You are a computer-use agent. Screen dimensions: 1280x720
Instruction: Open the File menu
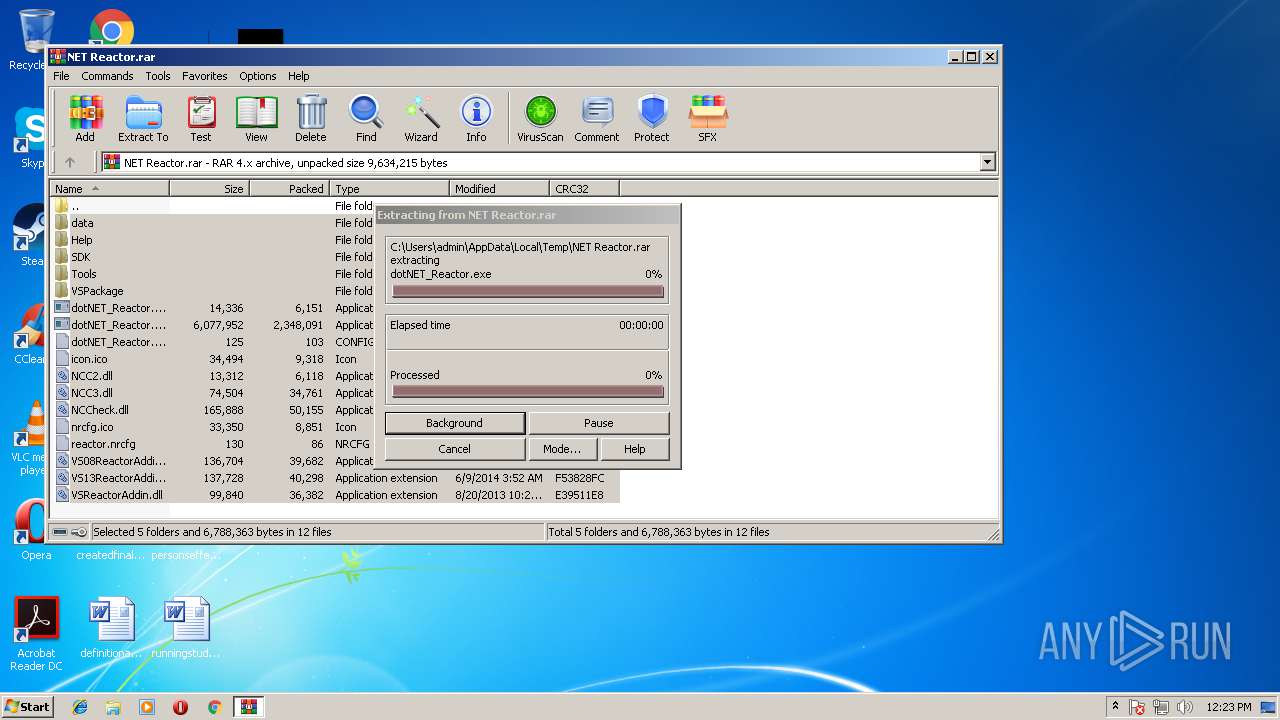coord(61,76)
